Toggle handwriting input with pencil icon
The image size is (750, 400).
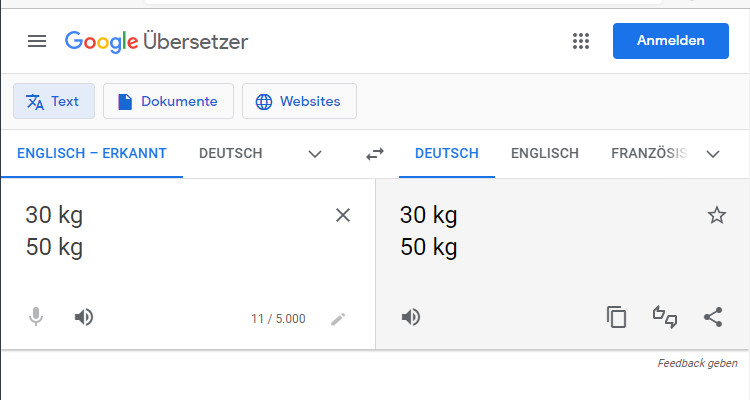(x=338, y=319)
